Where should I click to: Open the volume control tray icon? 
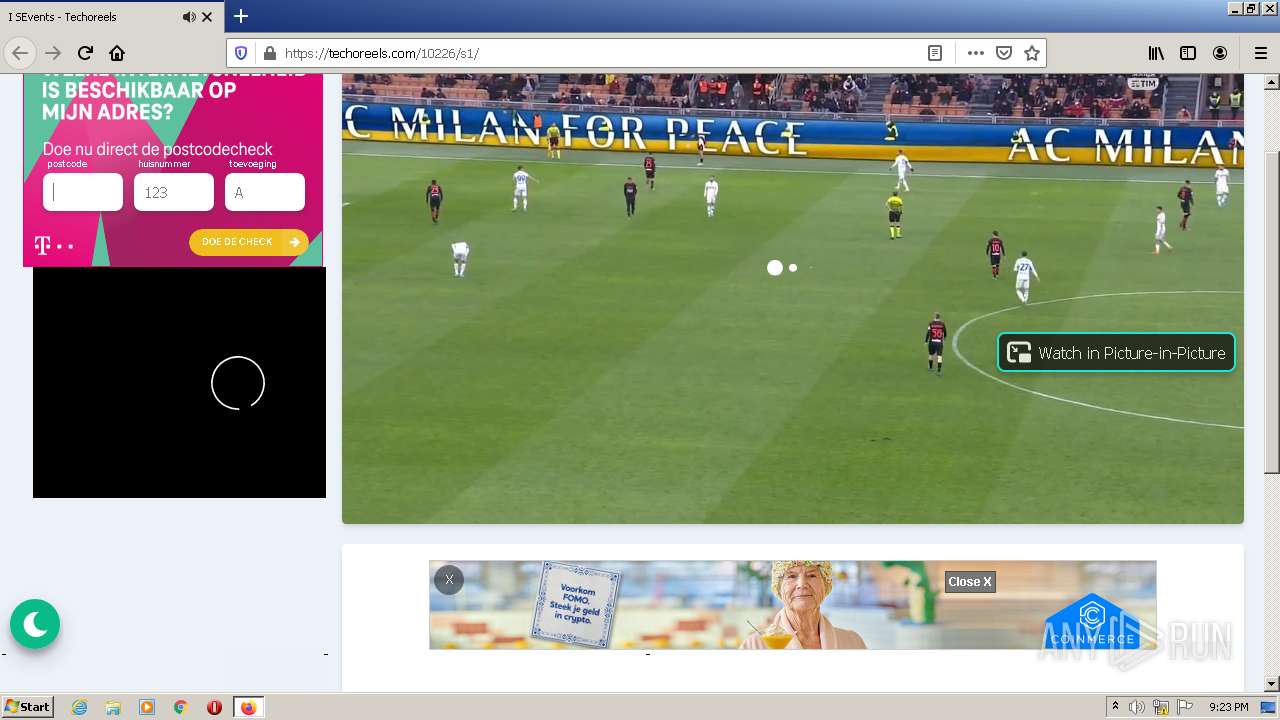[x=1137, y=707]
